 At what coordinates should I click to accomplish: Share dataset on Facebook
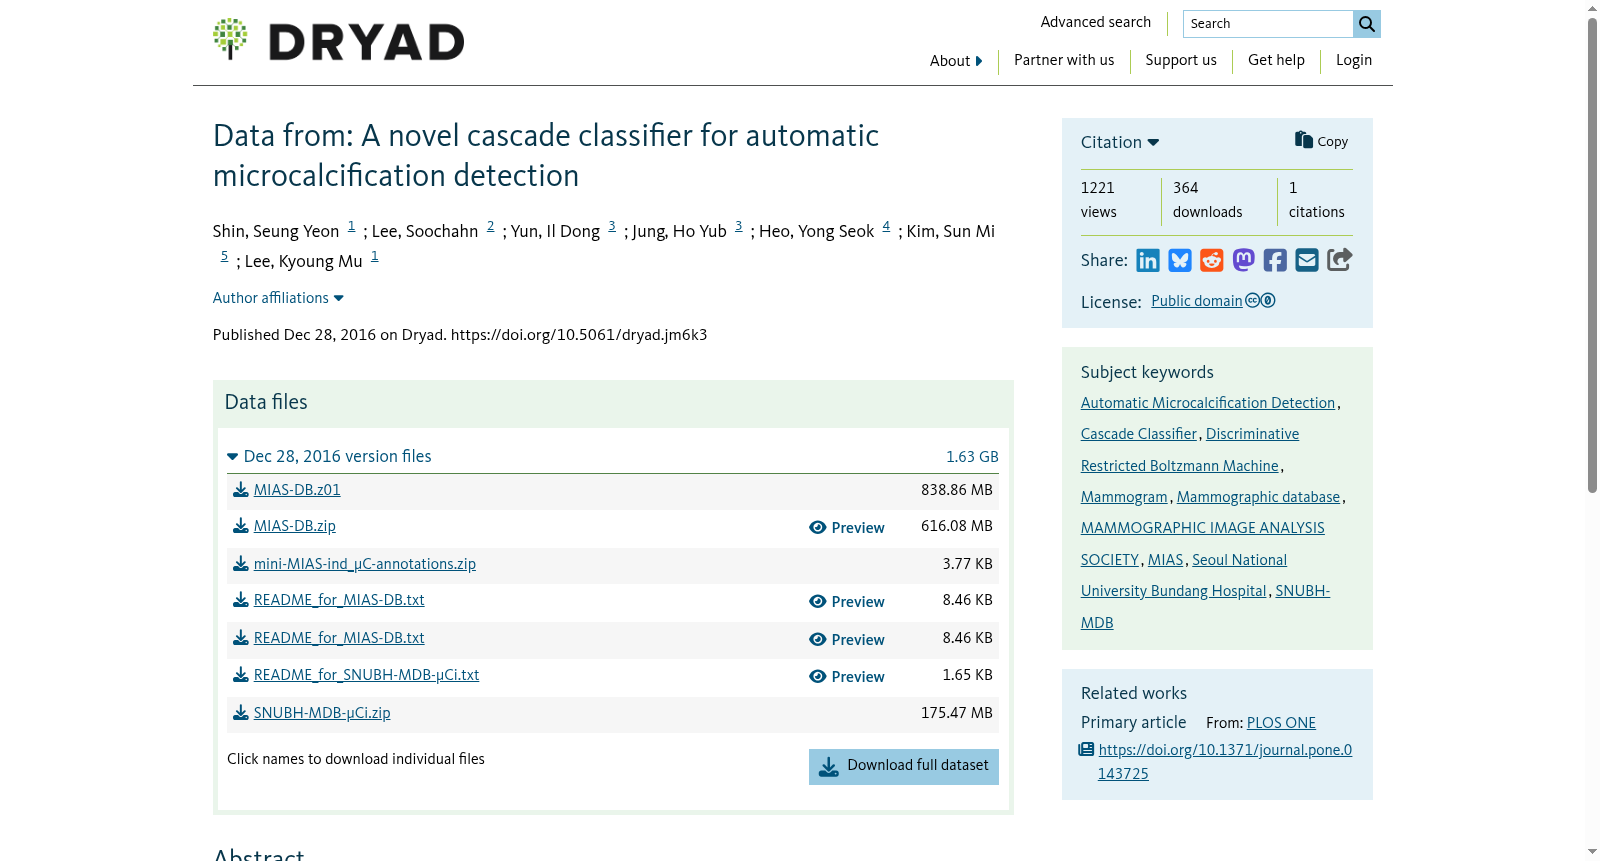click(1275, 261)
